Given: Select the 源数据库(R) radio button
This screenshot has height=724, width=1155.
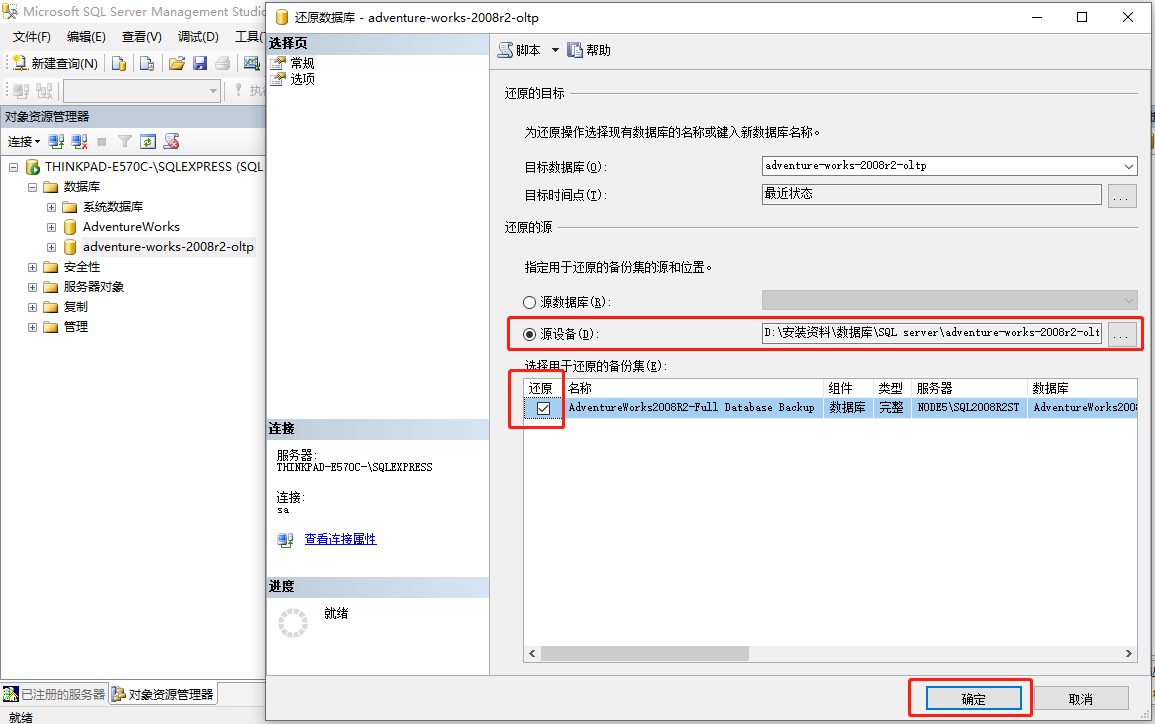Looking at the screenshot, I should point(529,303).
